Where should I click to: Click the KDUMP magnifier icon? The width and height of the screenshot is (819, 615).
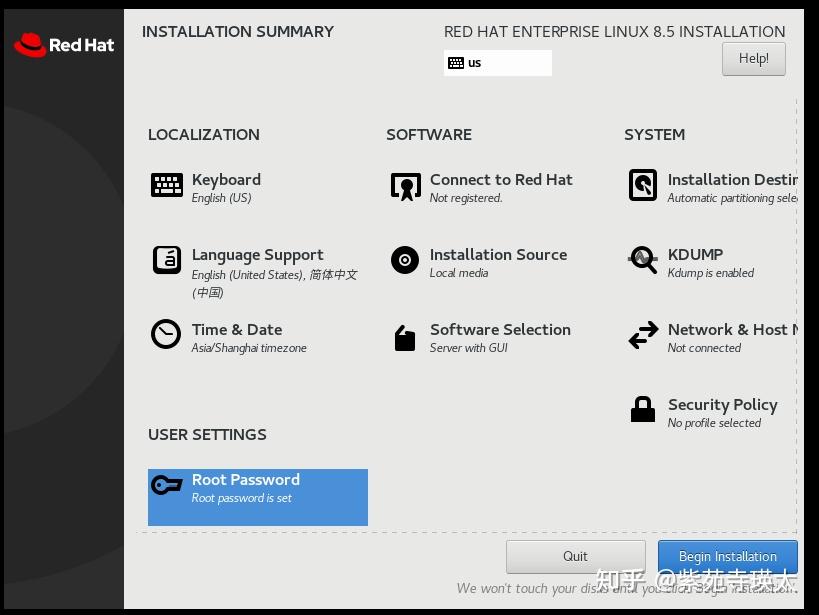643,259
